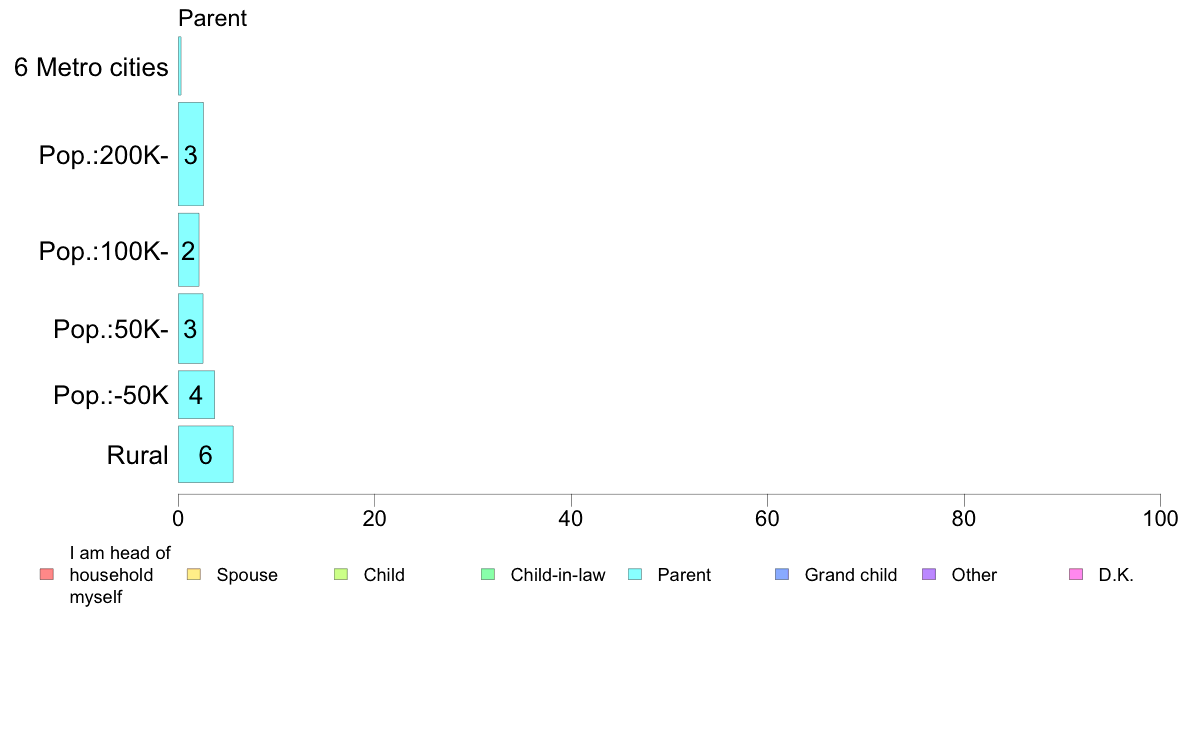Select the Pop.:100K- bar showing 2

click(x=189, y=250)
